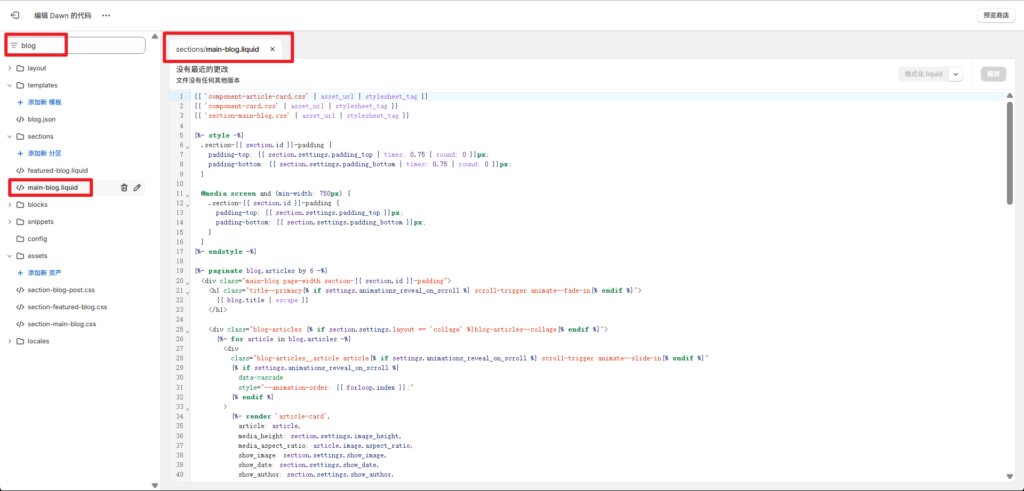Select the templates folder icon
1024x491 pixels.
[x=20, y=85]
